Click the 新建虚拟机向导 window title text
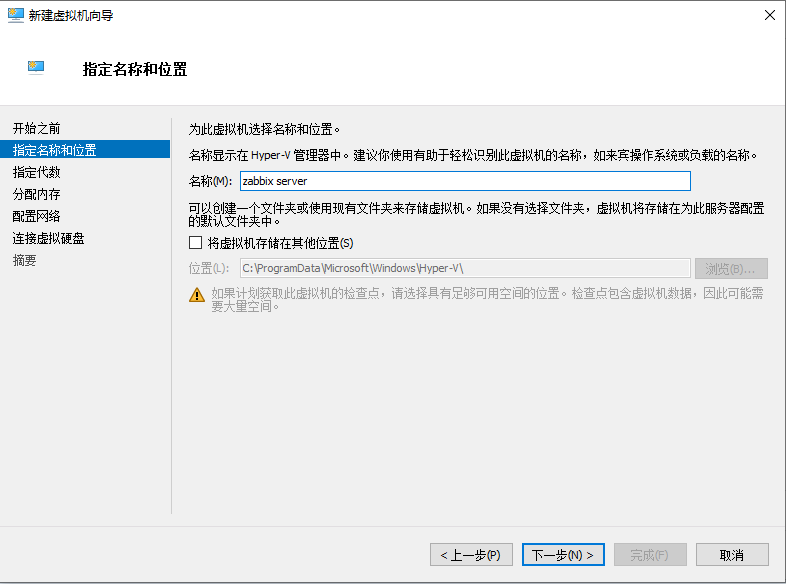786x584 pixels. (71, 16)
